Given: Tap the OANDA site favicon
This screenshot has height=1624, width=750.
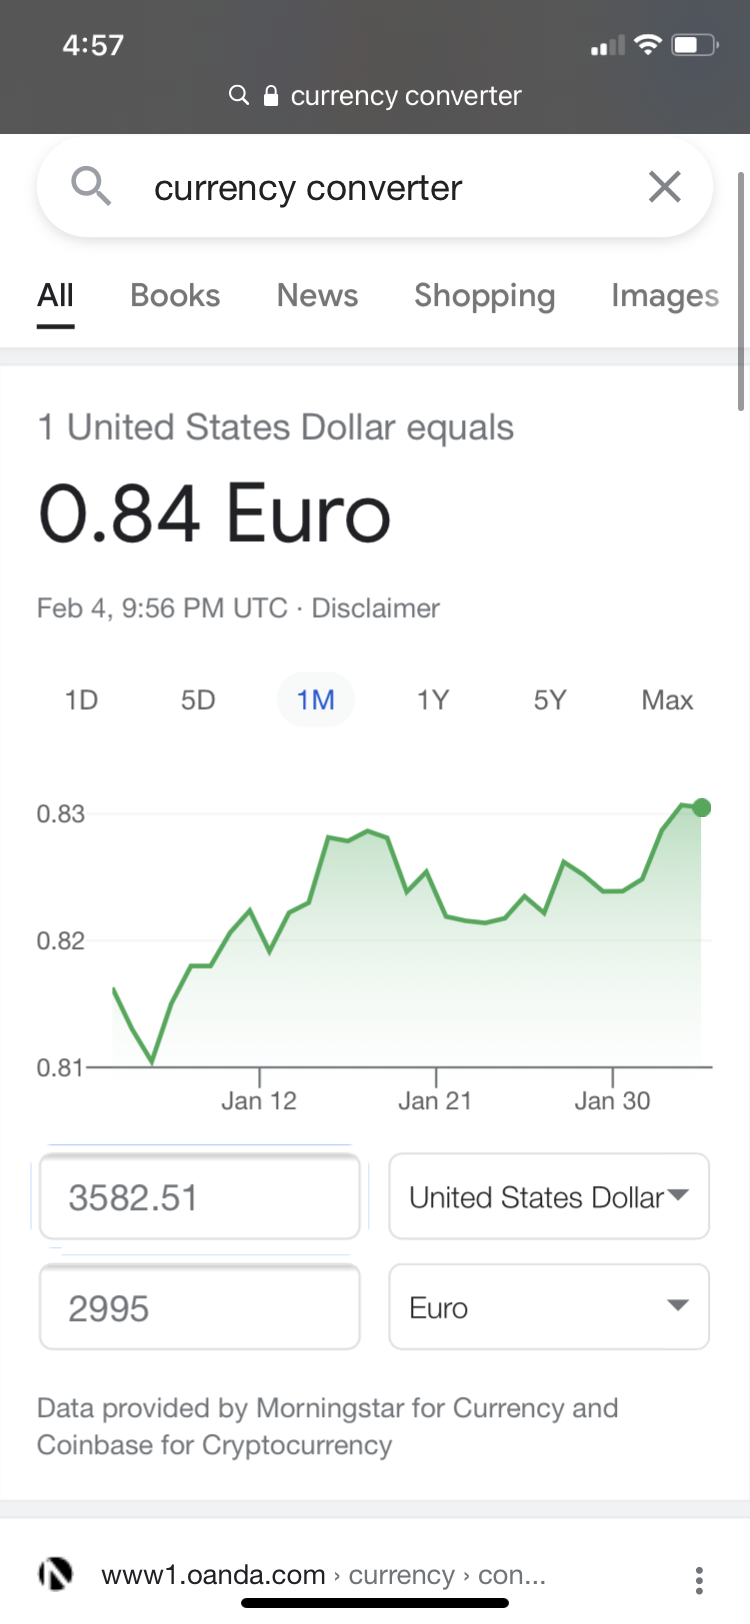Looking at the screenshot, I should pos(56,1574).
